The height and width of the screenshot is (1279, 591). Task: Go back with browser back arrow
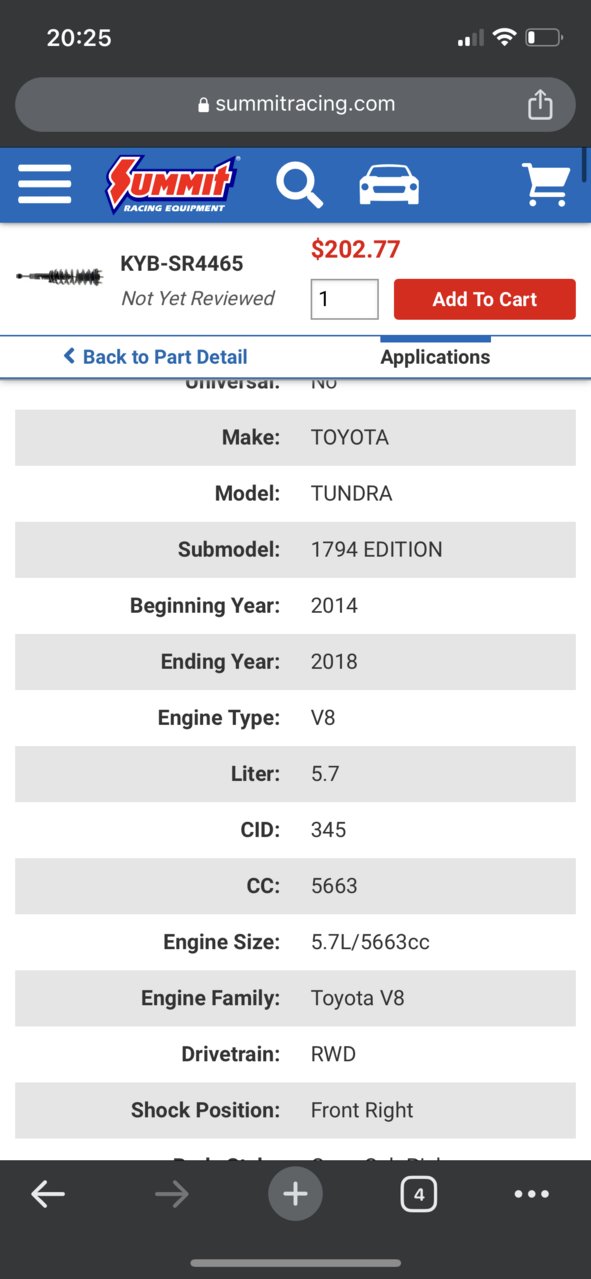tap(47, 1194)
